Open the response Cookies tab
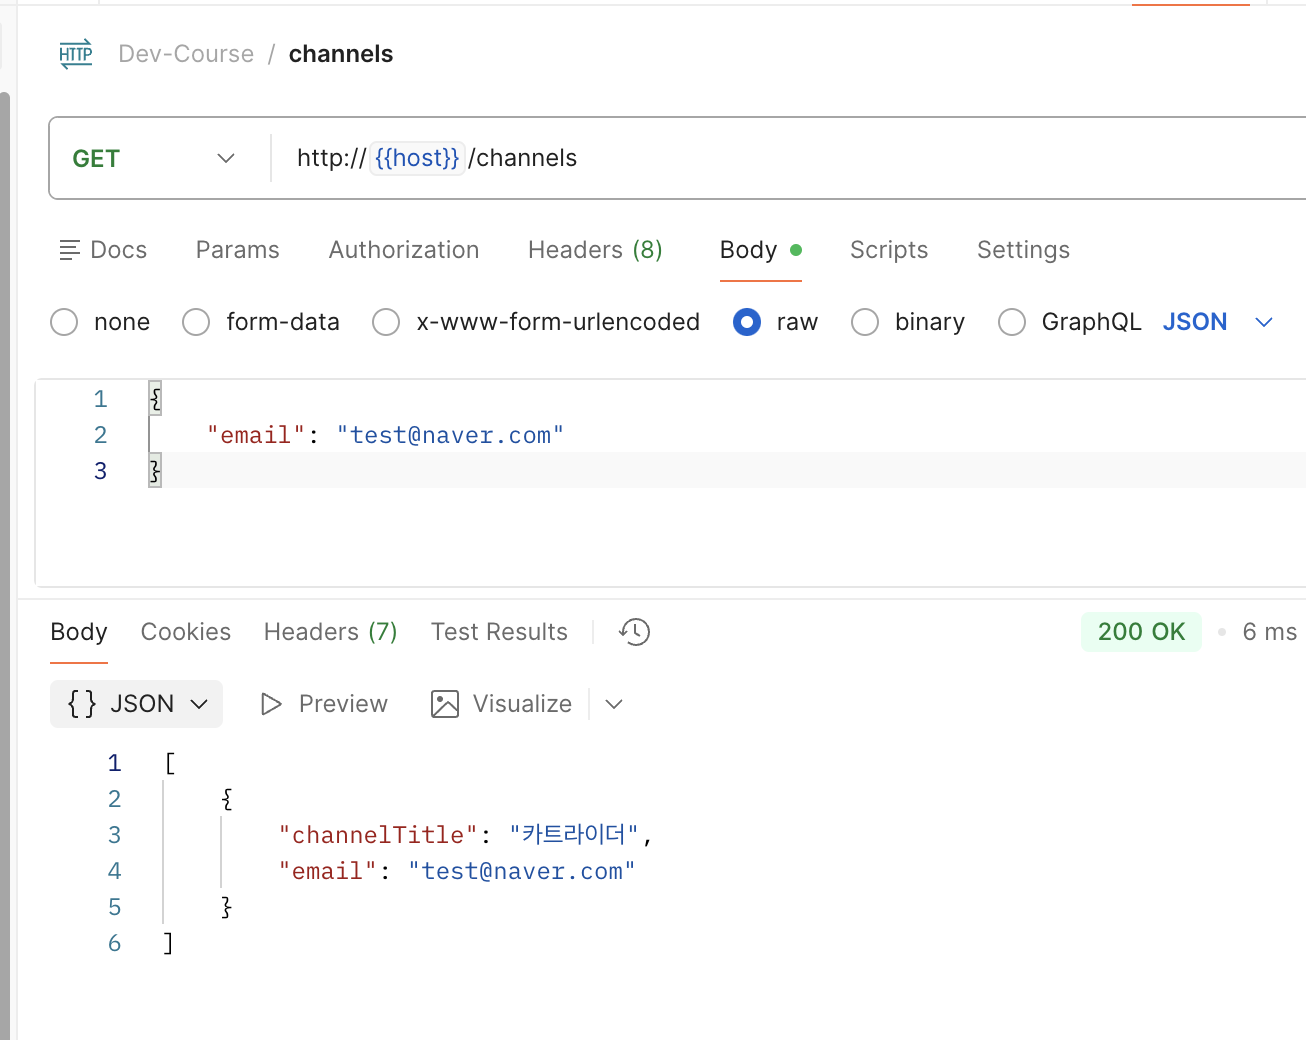This screenshot has width=1306, height=1040. (186, 632)
